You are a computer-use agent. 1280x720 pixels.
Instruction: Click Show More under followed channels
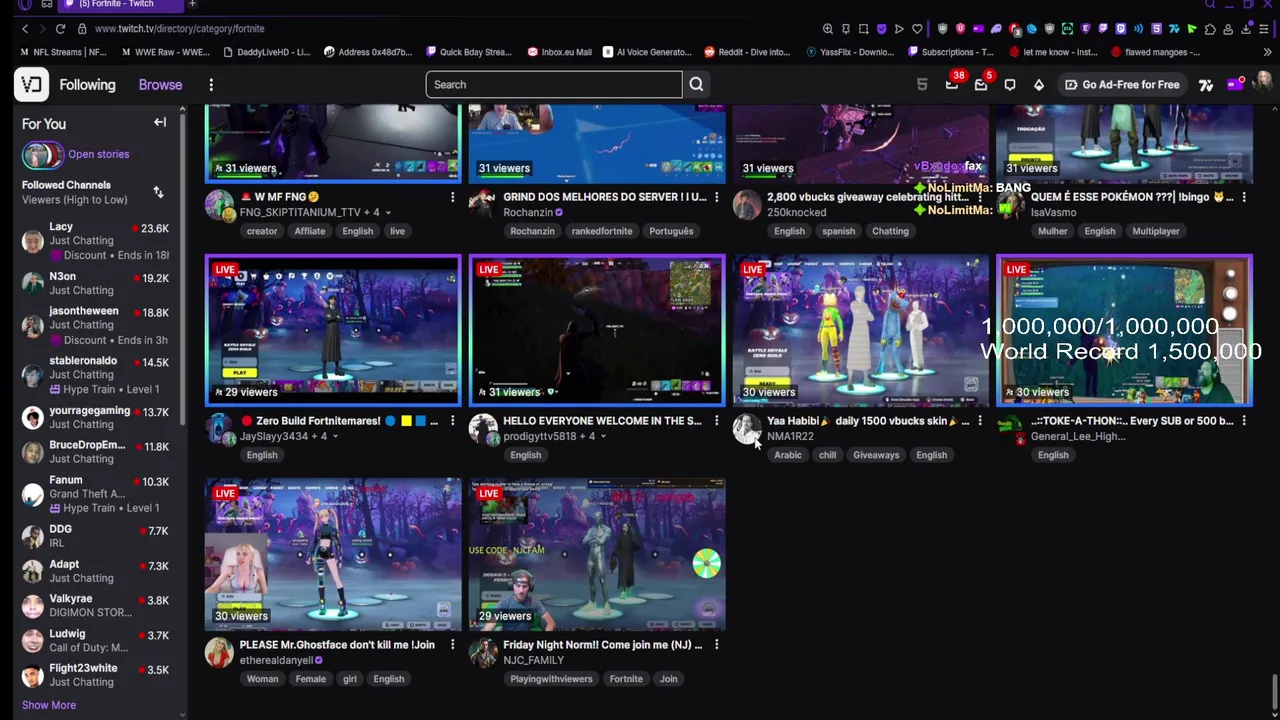click(49, 705)
